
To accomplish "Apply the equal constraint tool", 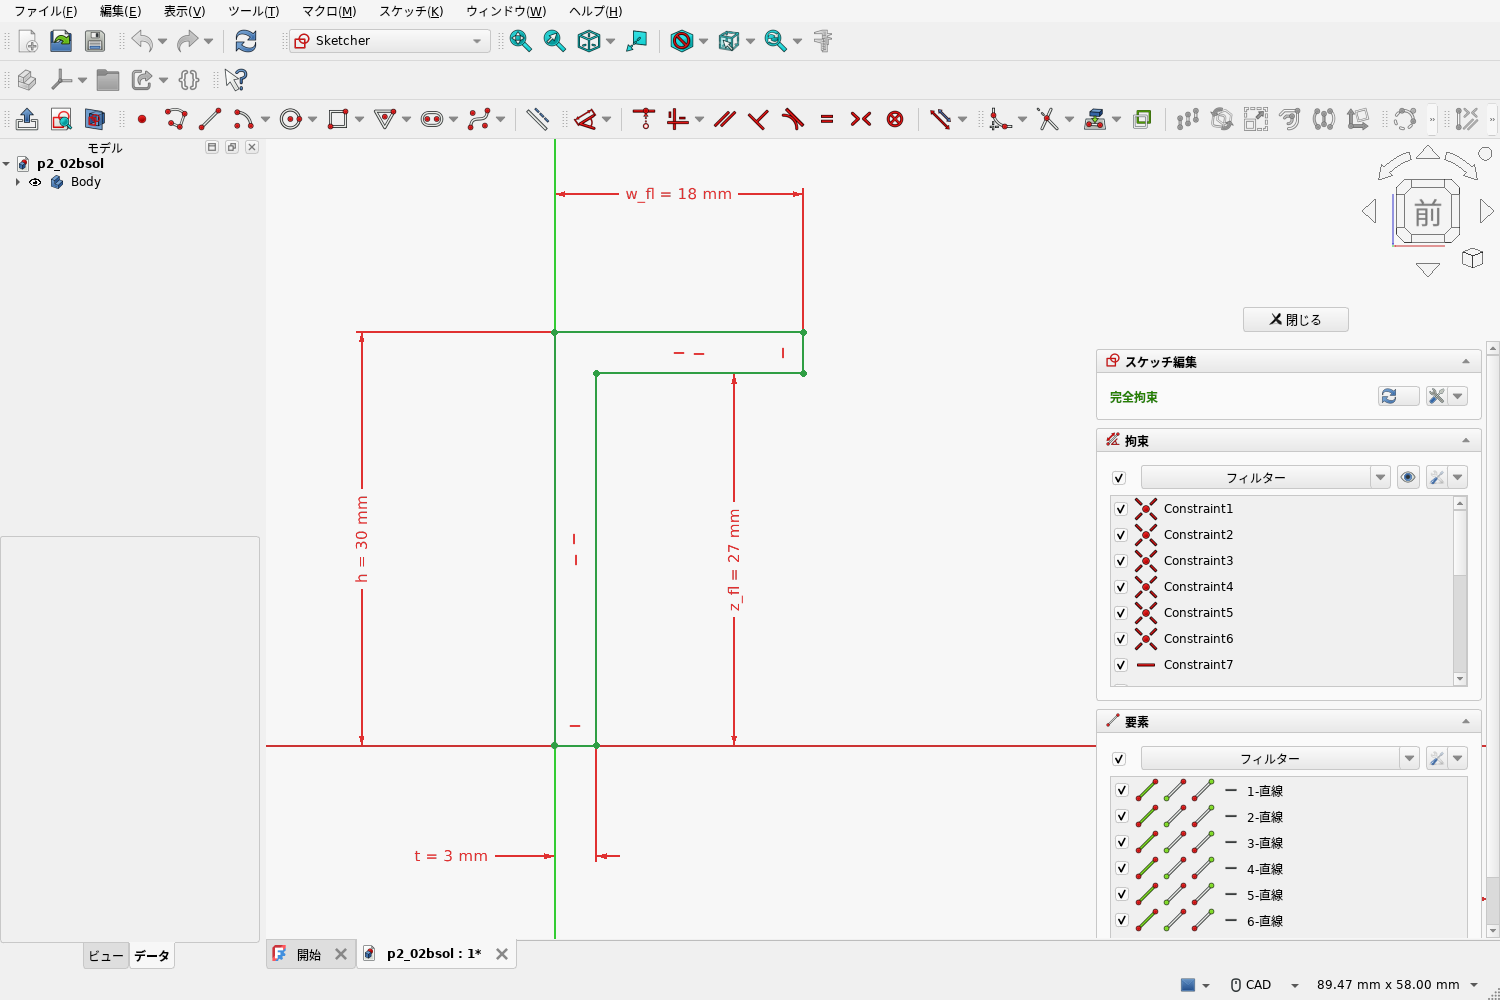I will point(827,119).
